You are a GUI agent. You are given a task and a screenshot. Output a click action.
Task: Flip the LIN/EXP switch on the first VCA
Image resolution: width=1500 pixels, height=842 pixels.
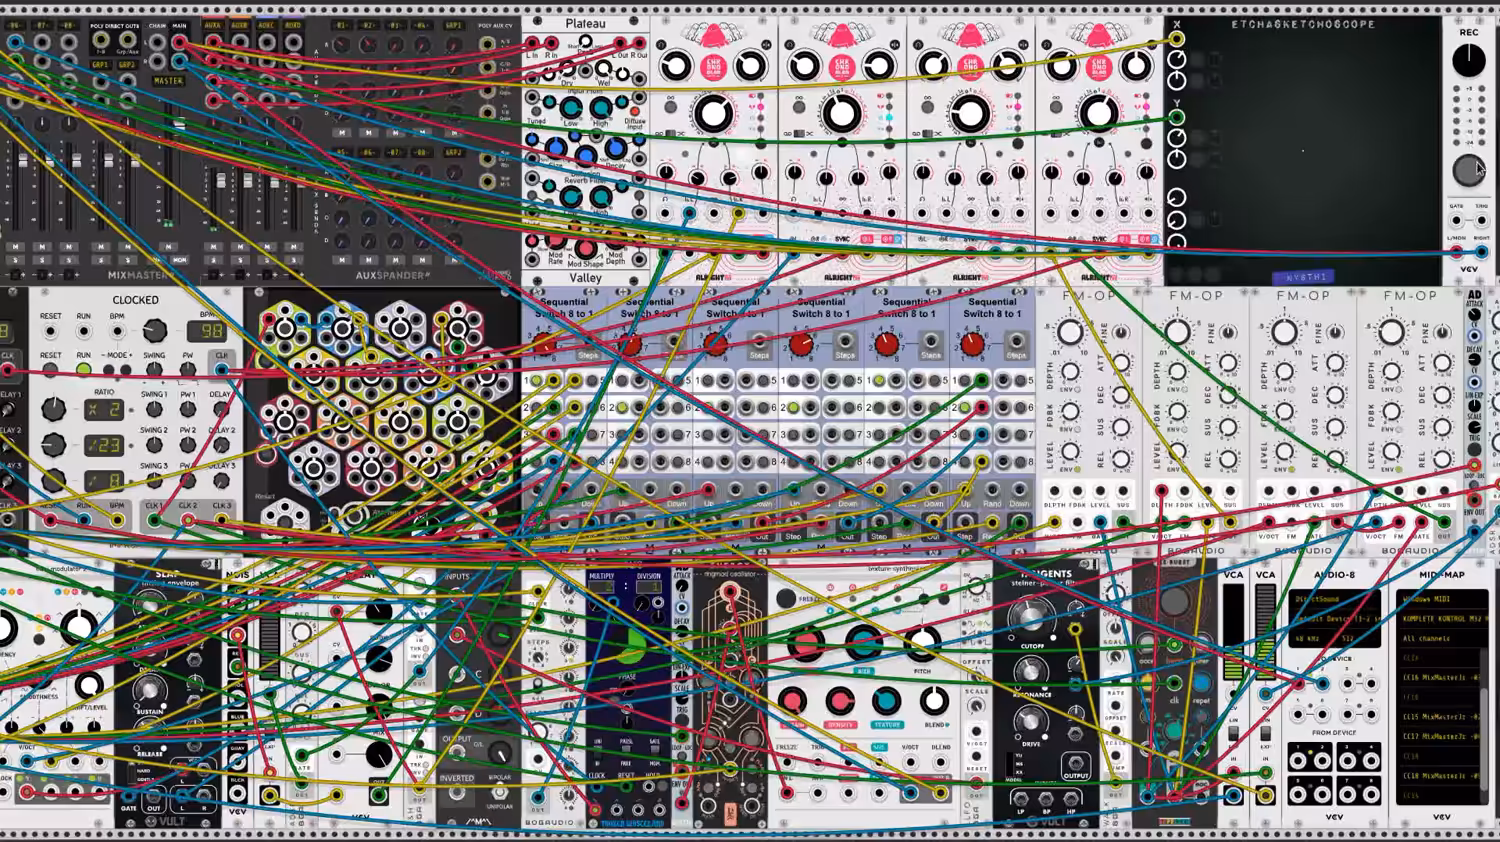pyautogui.click(x=1233, y=734)
